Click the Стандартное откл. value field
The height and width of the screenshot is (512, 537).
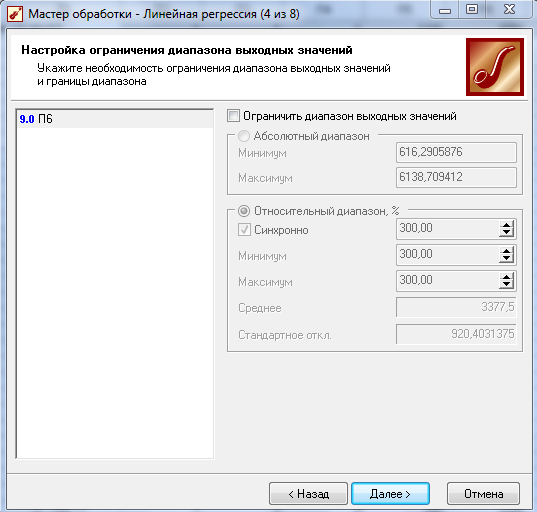point(456,334)
